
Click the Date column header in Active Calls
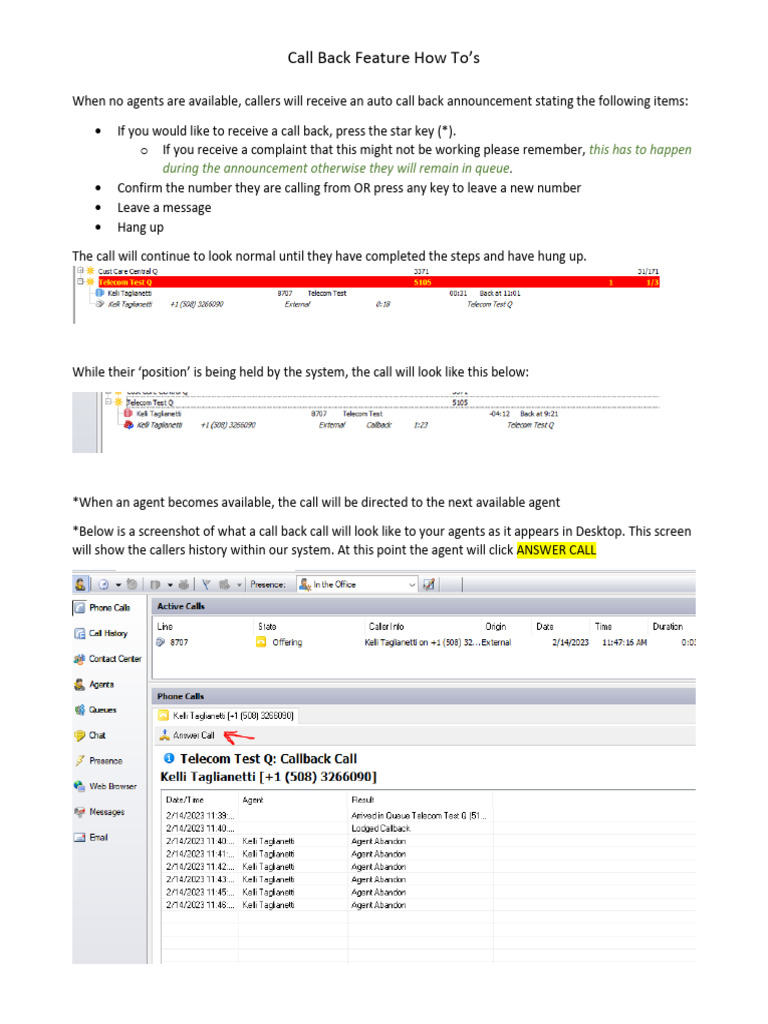(545, 626)
